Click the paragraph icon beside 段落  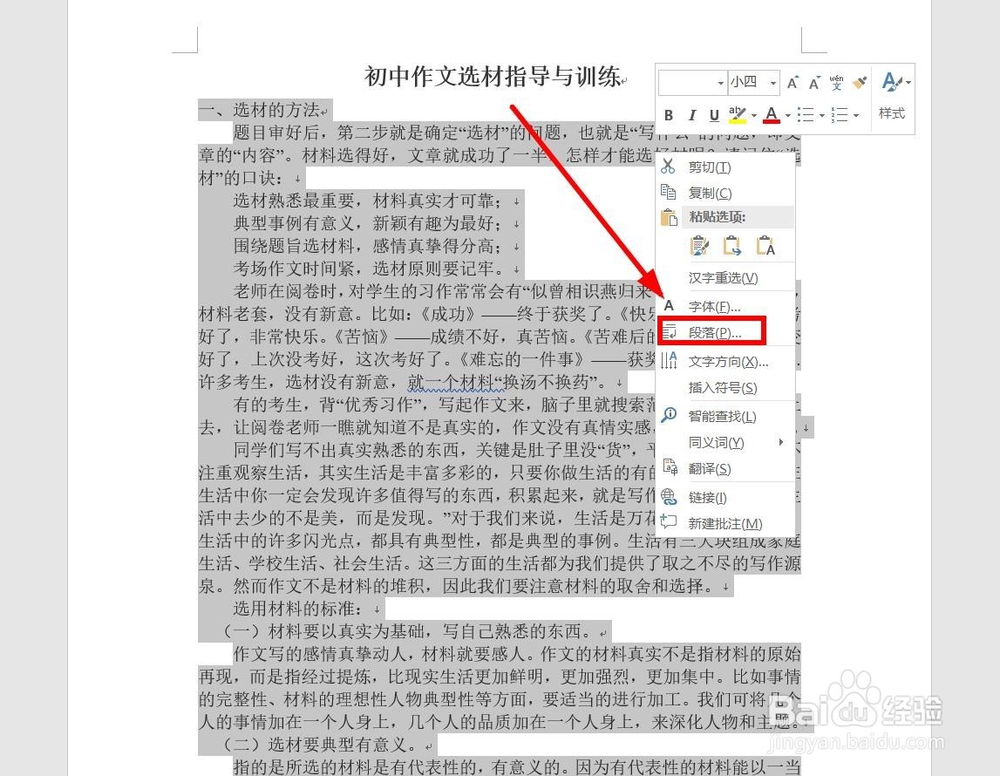coord(668,332)
